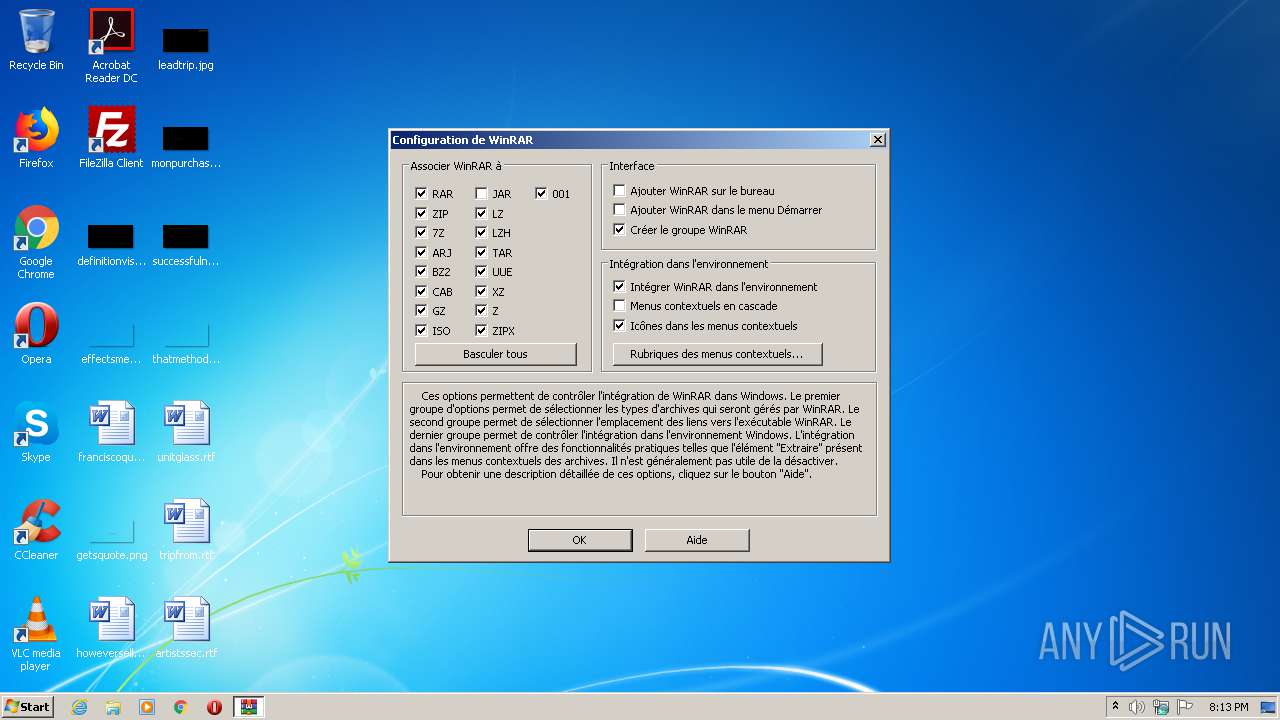Image resolution: width=1280 pixels, height=720 pixels.
Task: Toggle the XZ association checkbox
Action: point(481,291)
